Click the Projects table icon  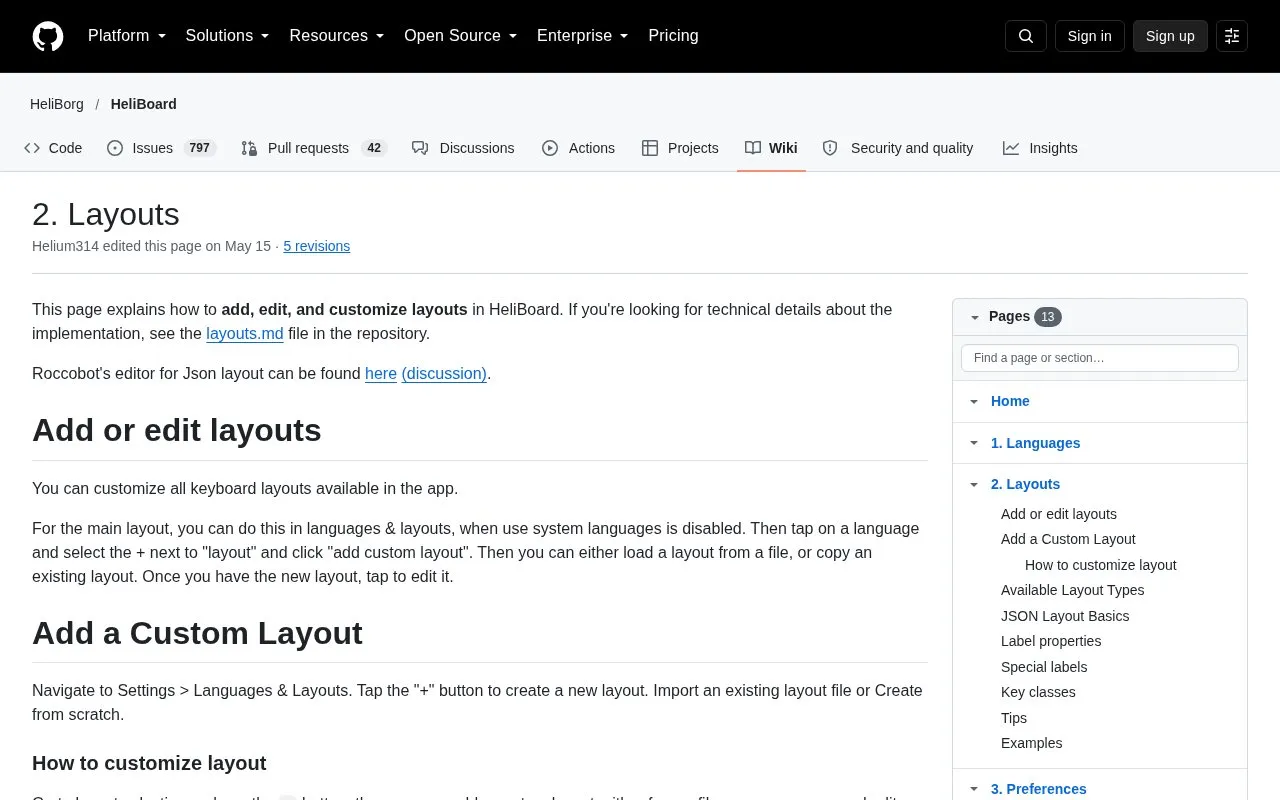[650, 148]
